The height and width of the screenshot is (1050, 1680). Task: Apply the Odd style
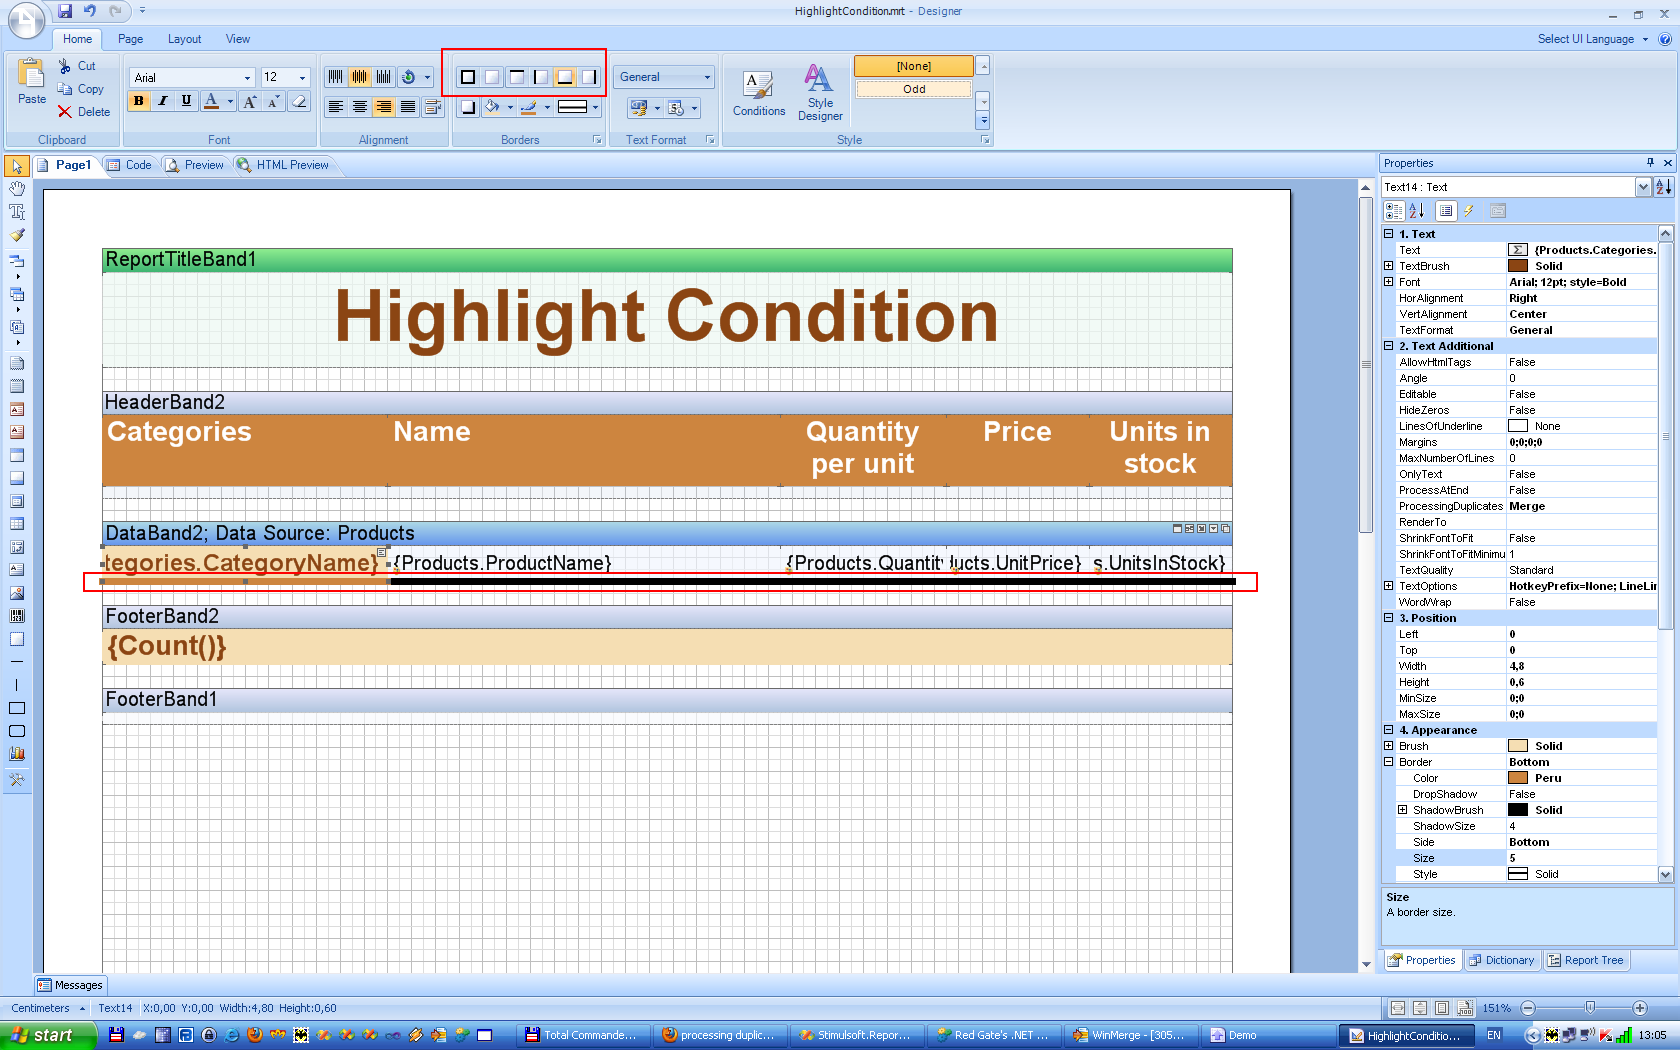point(914,89)
